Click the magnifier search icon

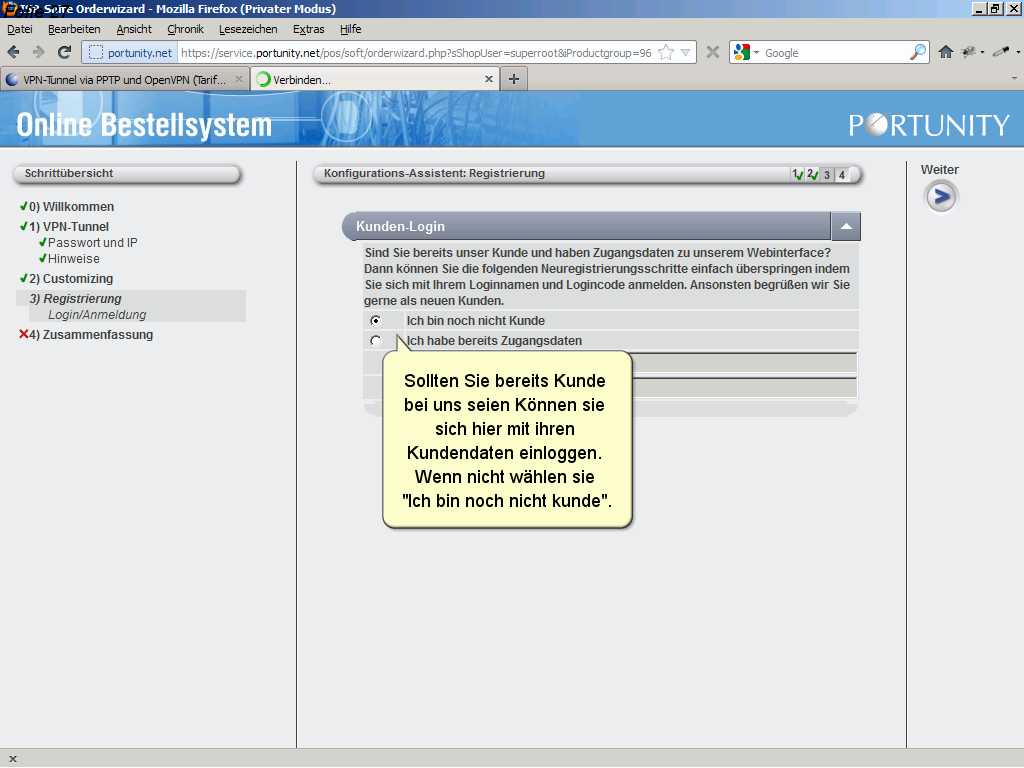click(x=917, y=53)
